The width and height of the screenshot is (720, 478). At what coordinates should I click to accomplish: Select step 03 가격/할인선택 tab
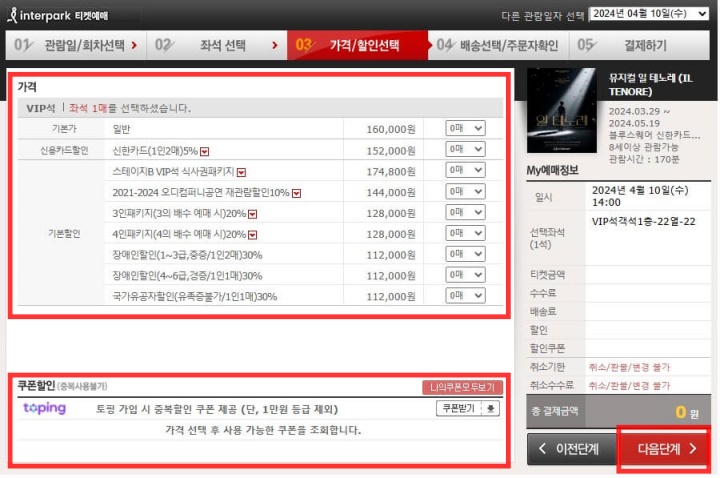click(x=357, y=45)
